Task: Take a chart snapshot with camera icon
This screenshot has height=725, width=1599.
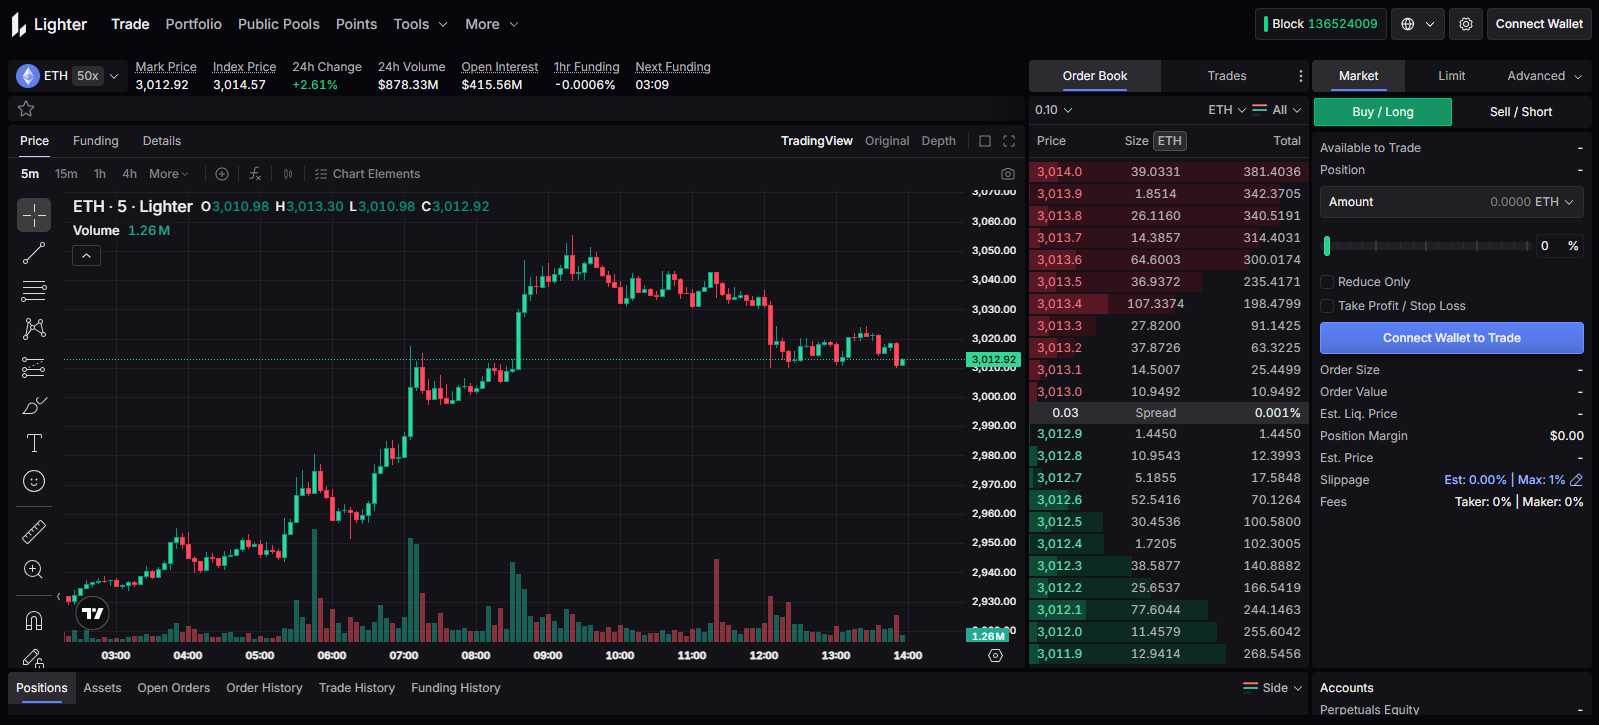Action: (x=1007, y=174)
